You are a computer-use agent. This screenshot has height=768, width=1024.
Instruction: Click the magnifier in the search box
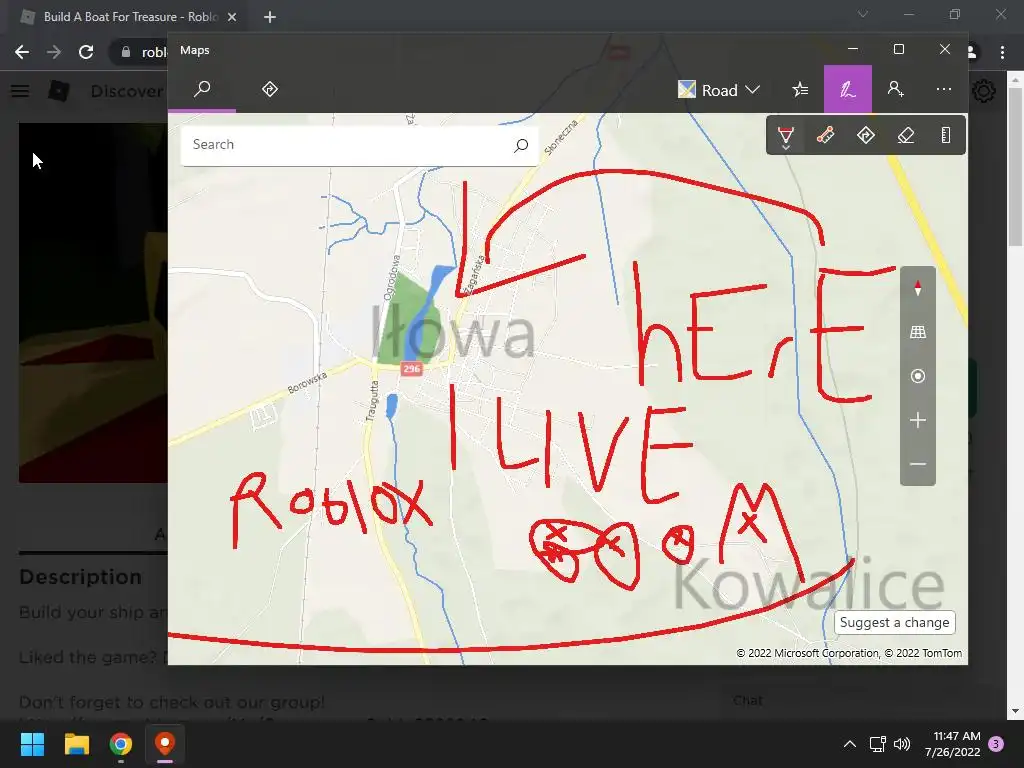521,145
